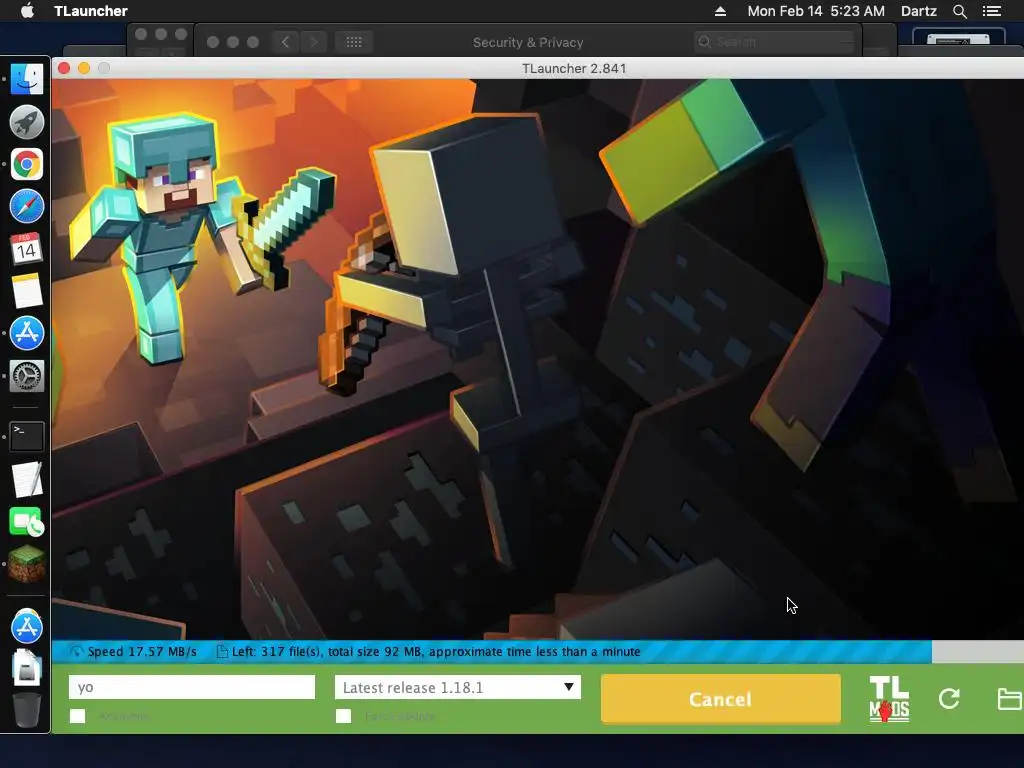
Task: Open Calendar showing 14 in Dock
Action: (x=27, y=249)
